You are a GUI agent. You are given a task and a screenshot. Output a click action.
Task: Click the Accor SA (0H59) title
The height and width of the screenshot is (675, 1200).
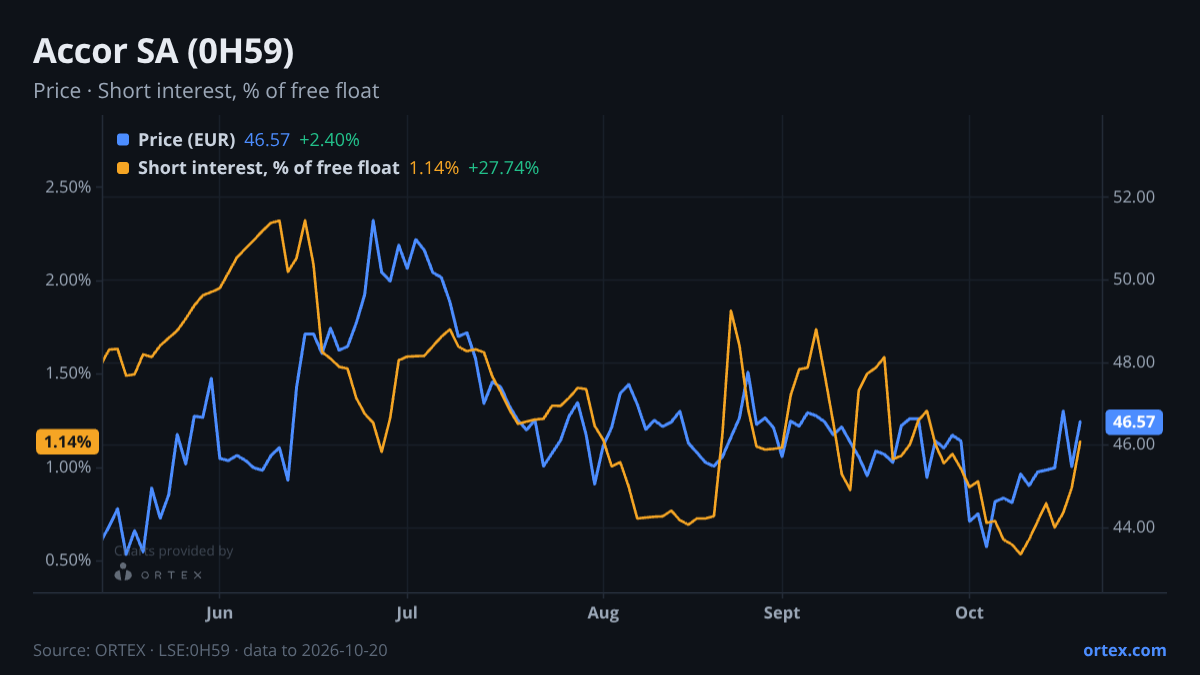[163, 51]
